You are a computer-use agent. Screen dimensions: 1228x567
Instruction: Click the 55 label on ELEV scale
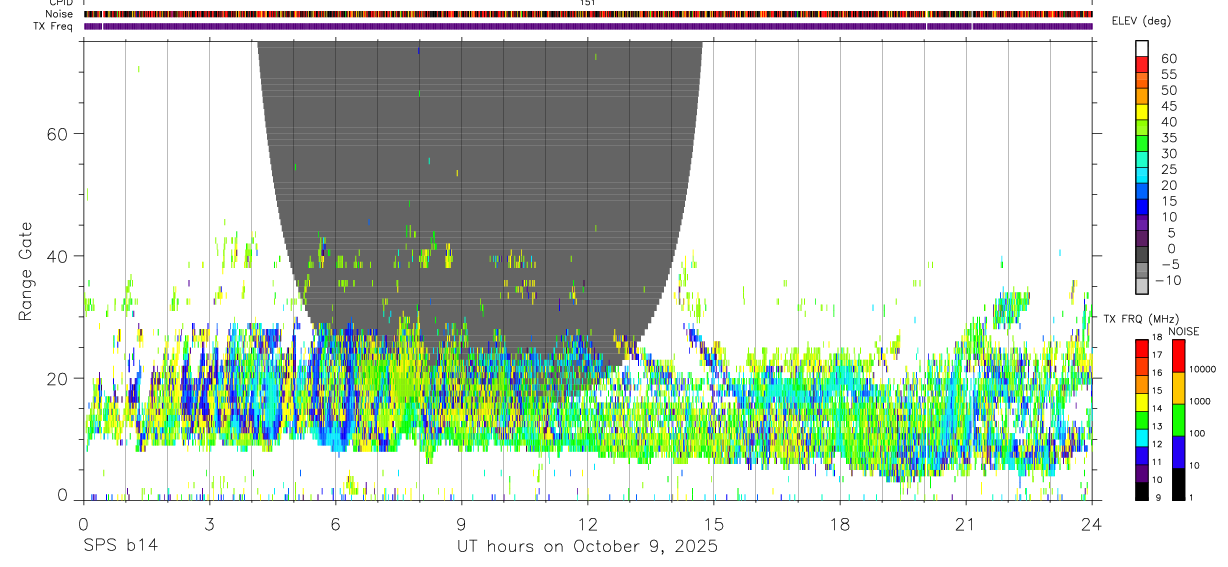(1168, 75)
